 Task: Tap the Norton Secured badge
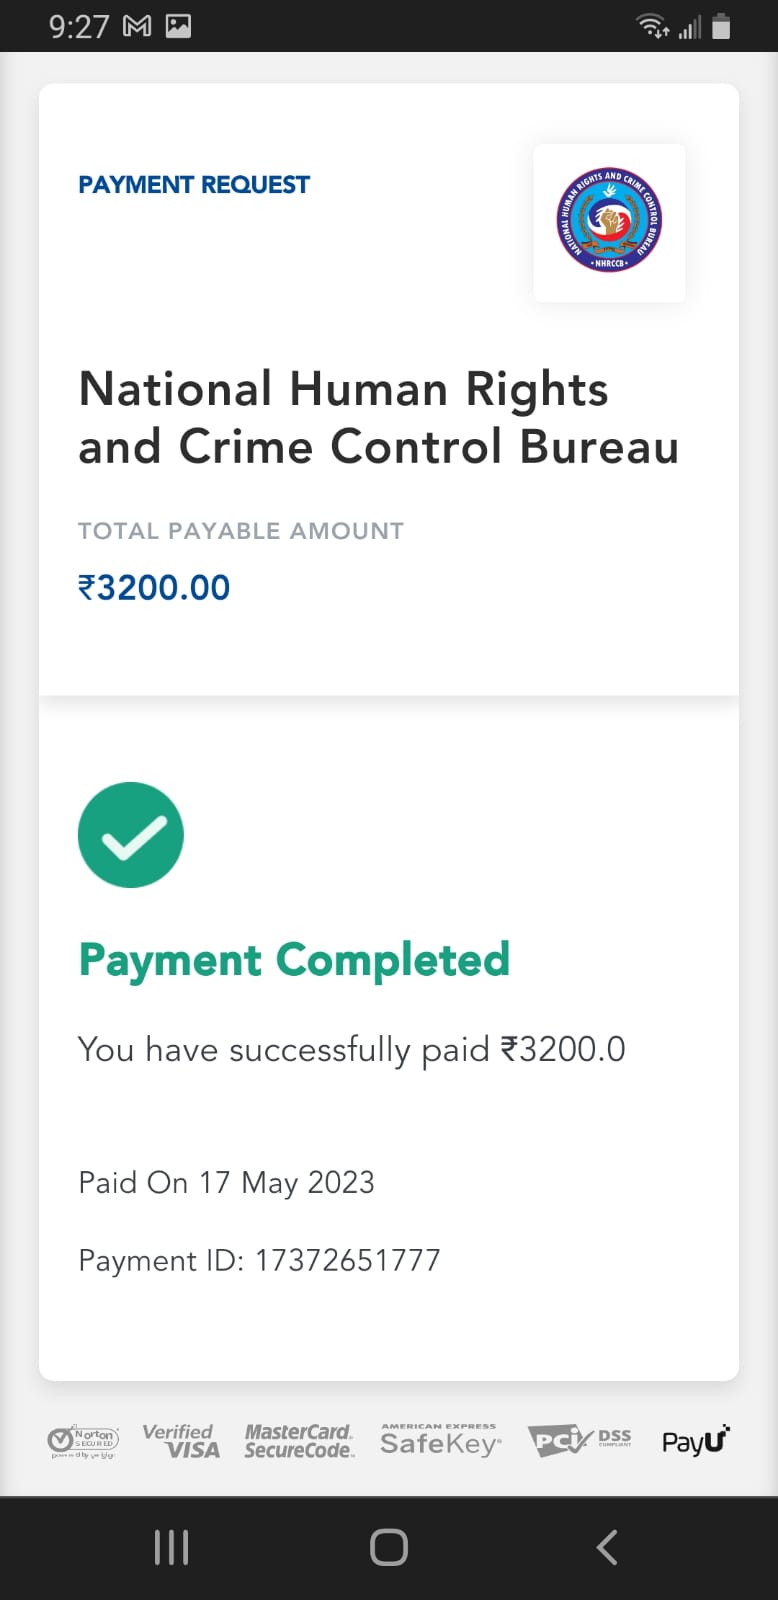coord(83,1441)
